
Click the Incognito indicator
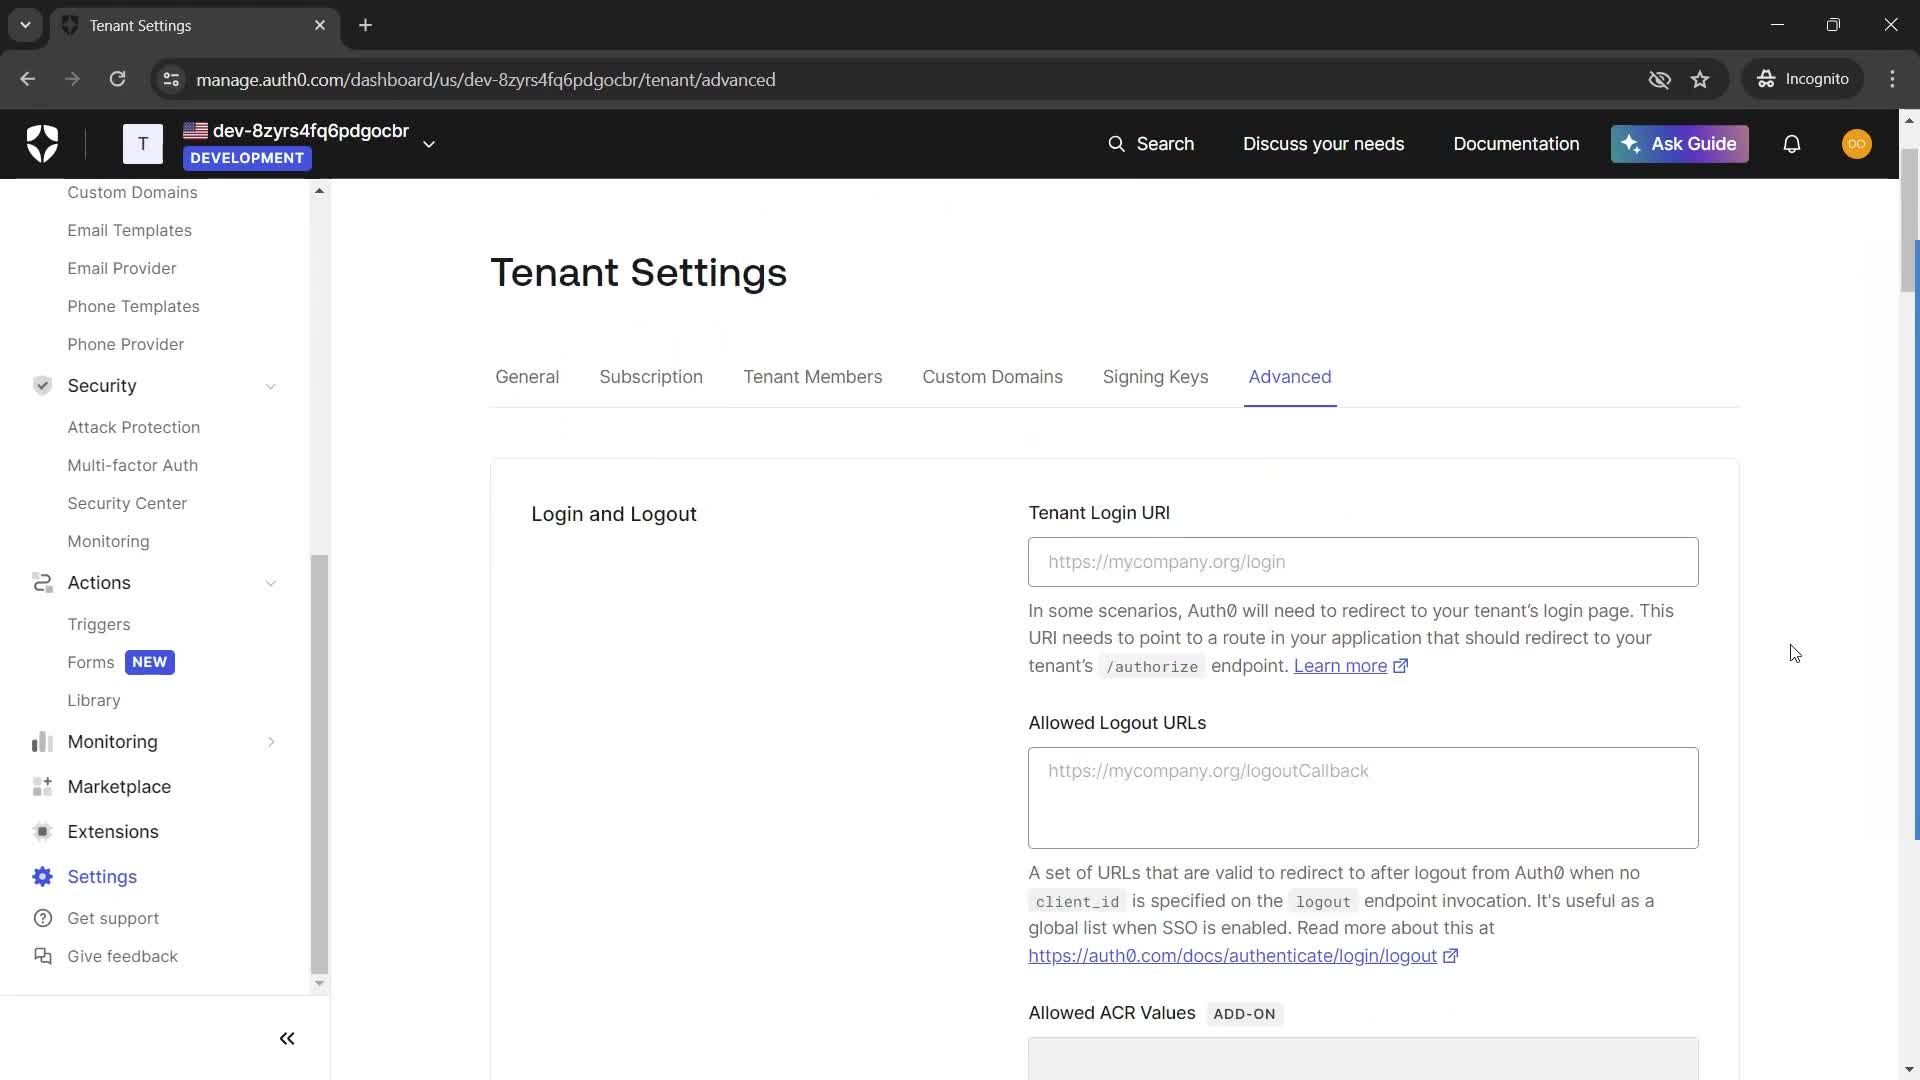click(1803, 79)
